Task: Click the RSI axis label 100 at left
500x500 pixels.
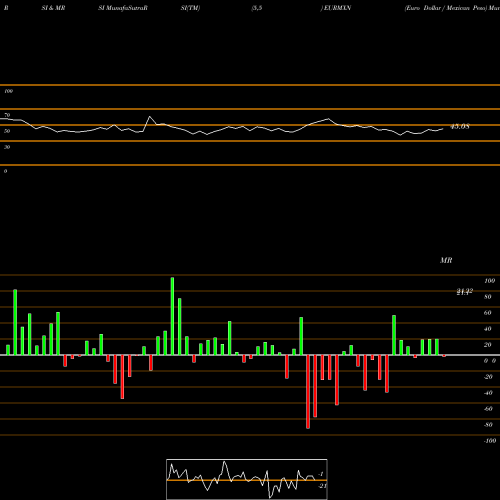Action: tap(8, 91)
